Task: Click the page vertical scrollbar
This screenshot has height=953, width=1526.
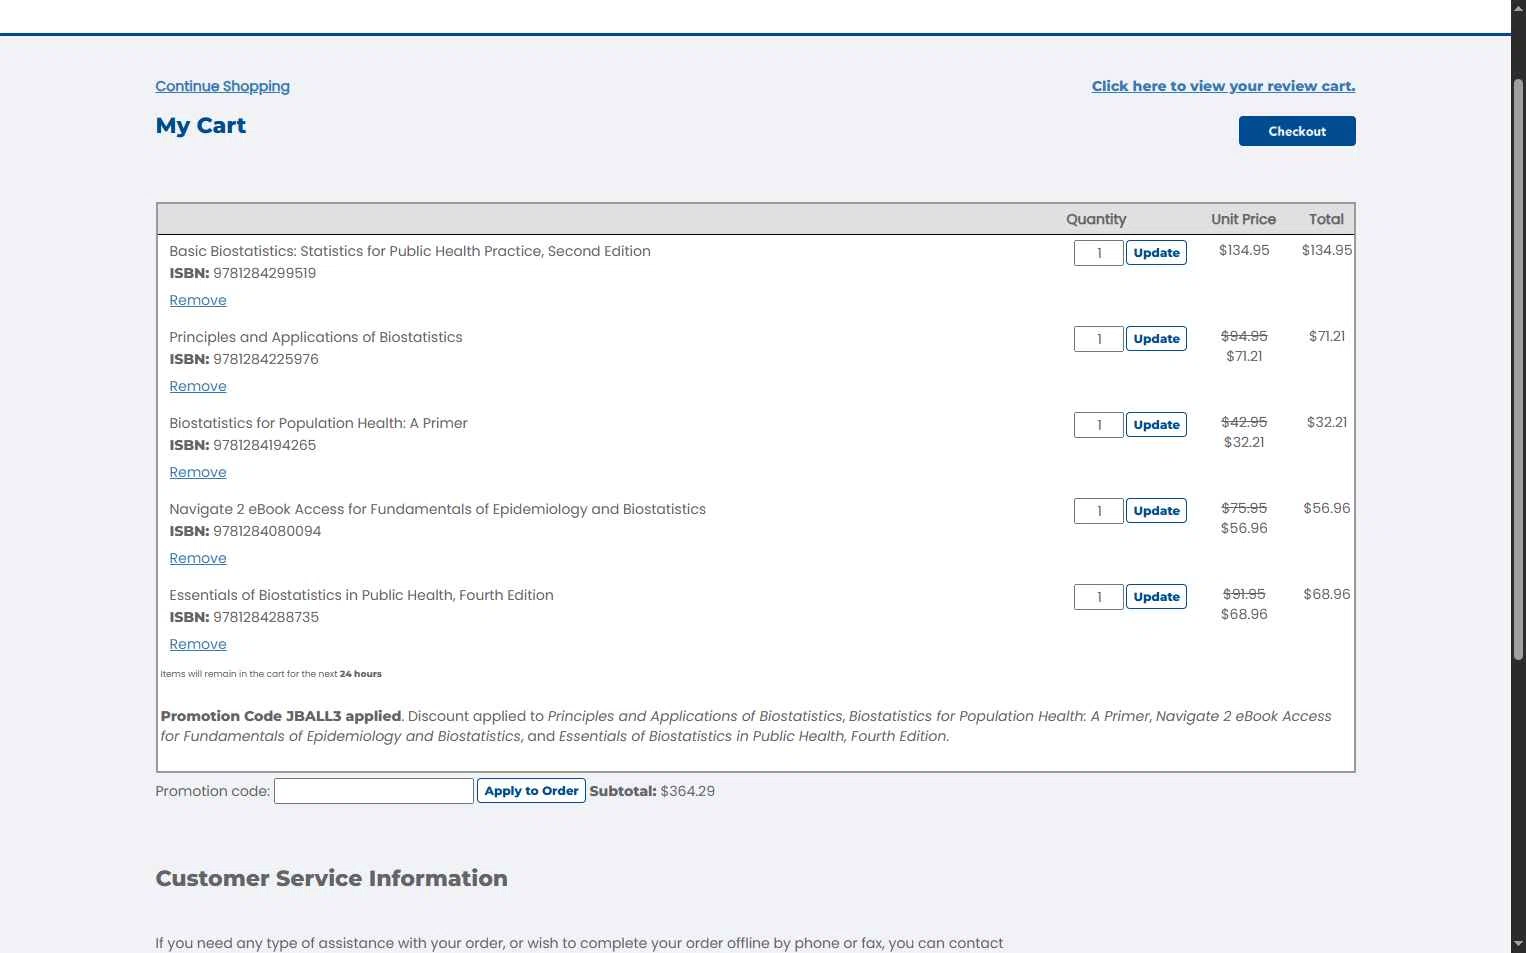Action: pos(1518,370)
